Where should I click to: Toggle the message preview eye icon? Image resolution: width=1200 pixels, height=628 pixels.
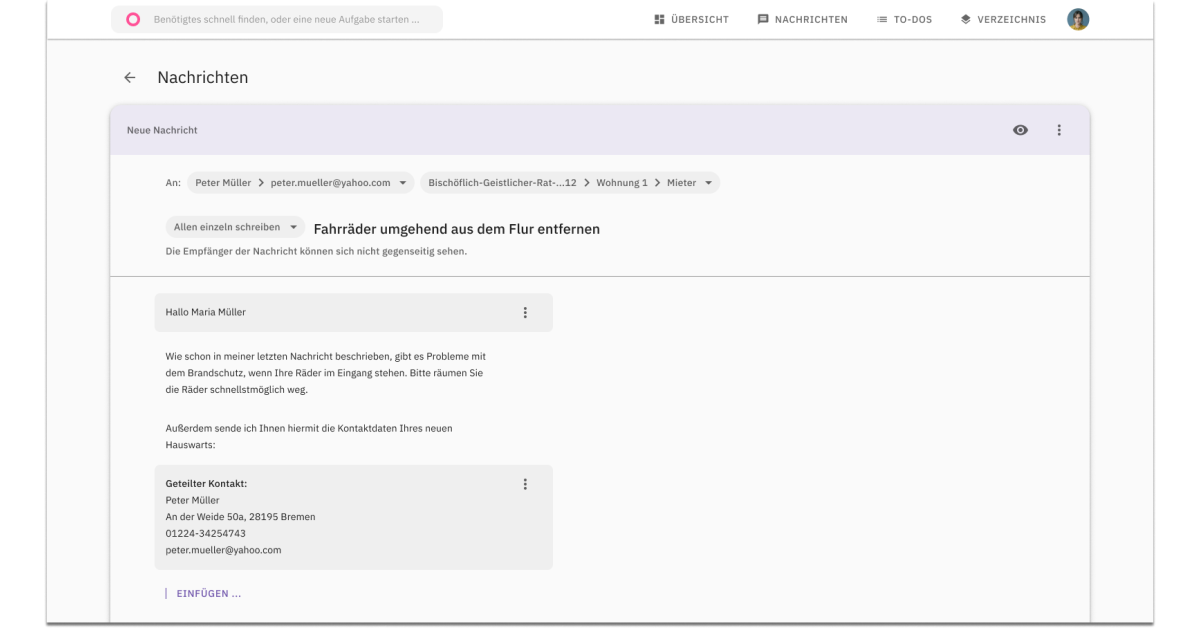1021,130
